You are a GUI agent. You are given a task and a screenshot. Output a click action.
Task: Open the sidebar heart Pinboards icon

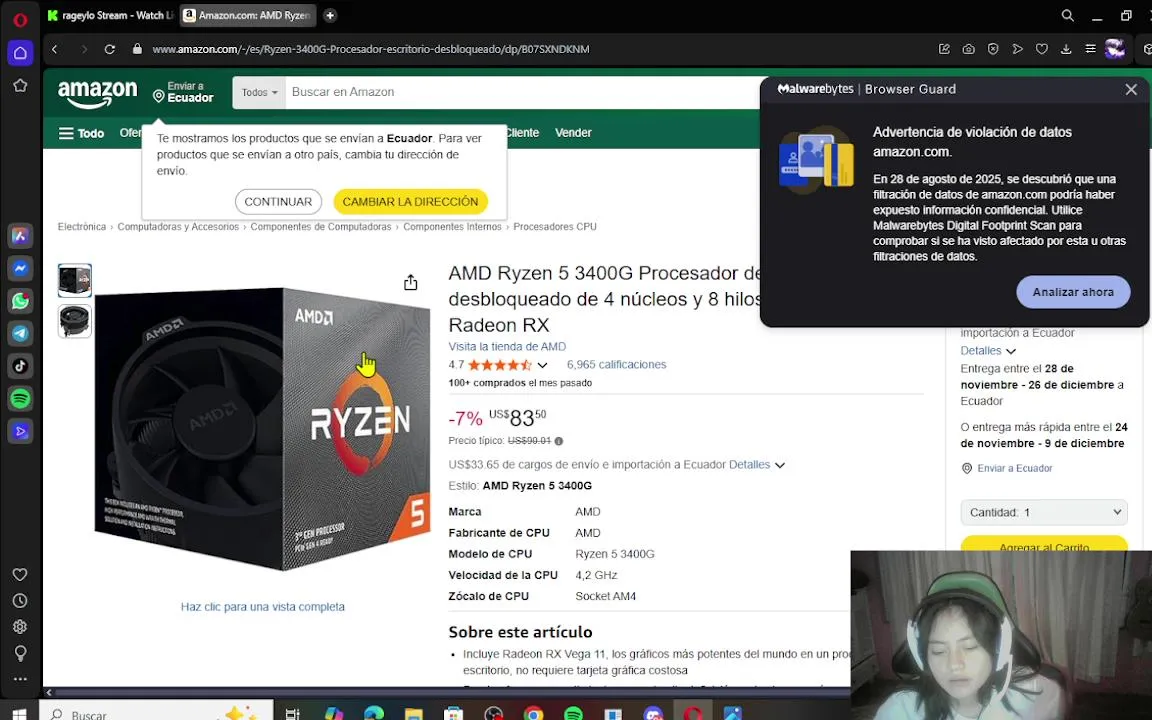tap(20, 575)
